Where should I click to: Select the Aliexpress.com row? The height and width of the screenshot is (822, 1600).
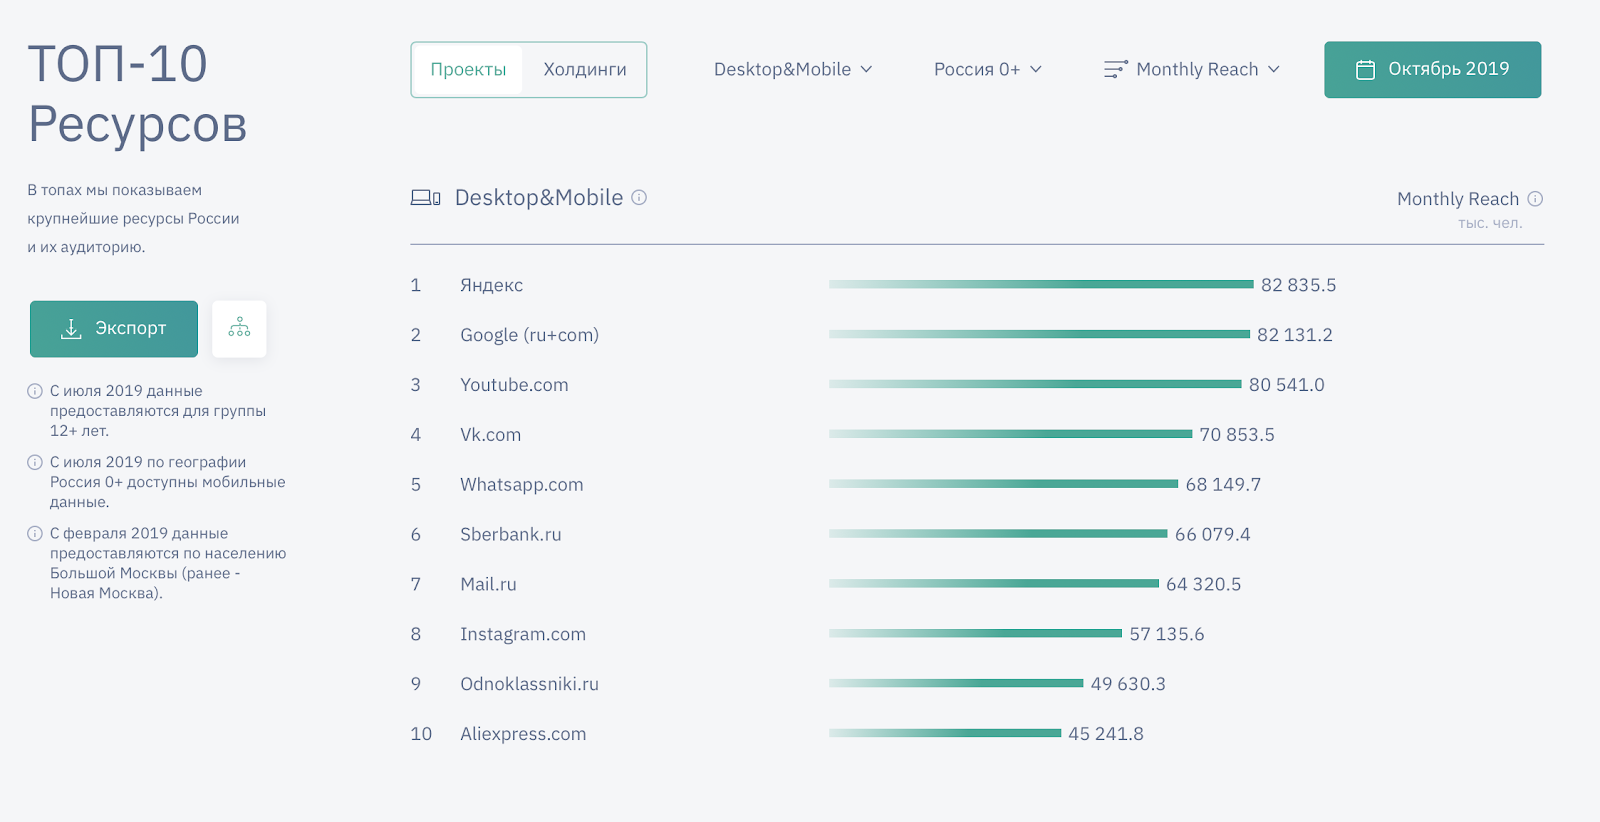976,734
